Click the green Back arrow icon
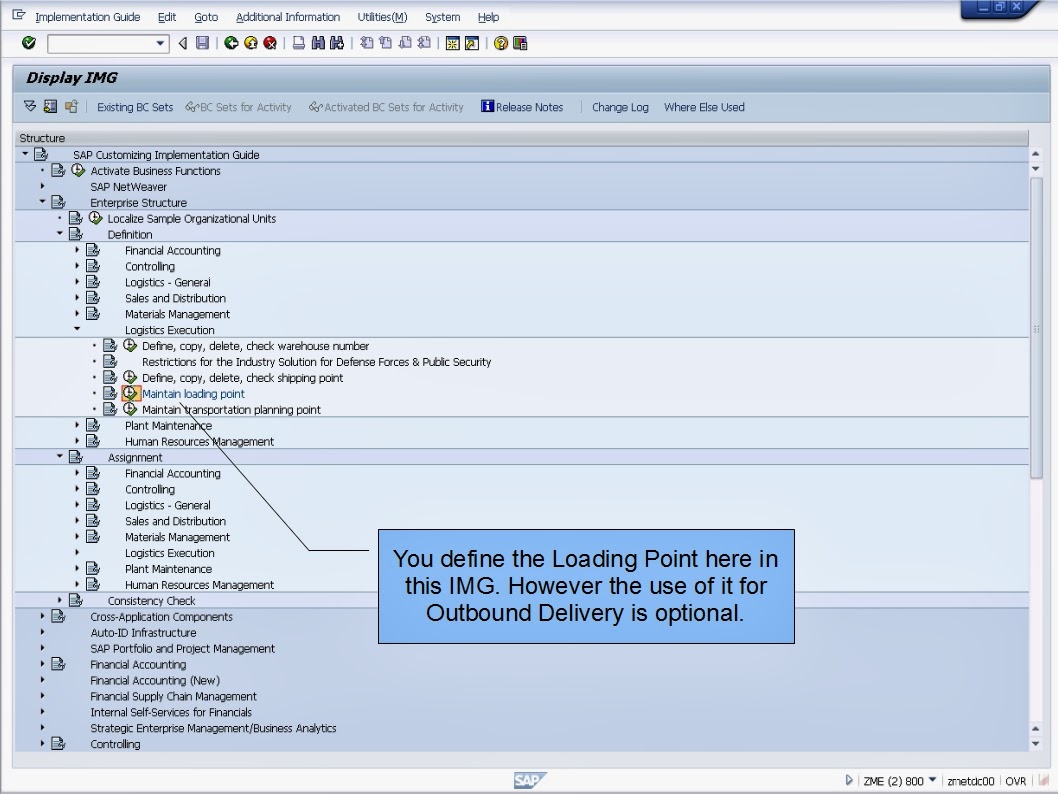Viewport: 1058px width, 794px height. point(231,43)
